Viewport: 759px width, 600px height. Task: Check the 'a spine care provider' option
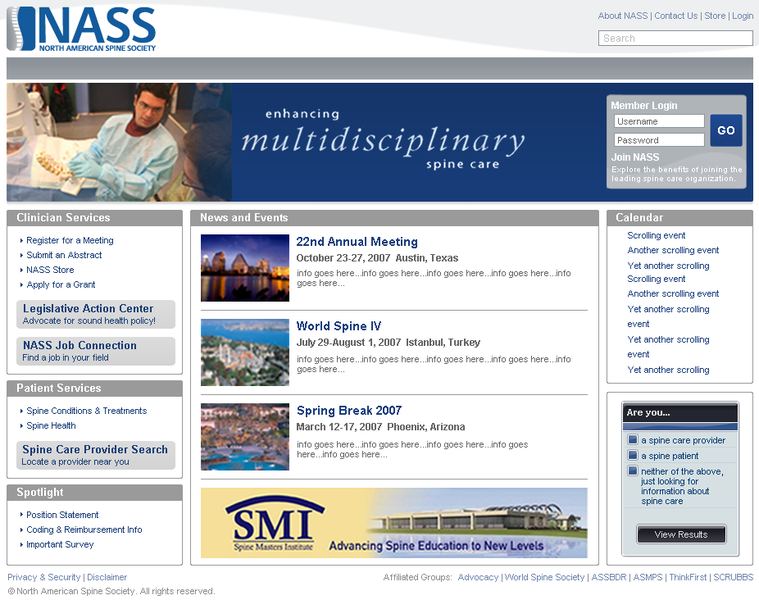(633, 440)
